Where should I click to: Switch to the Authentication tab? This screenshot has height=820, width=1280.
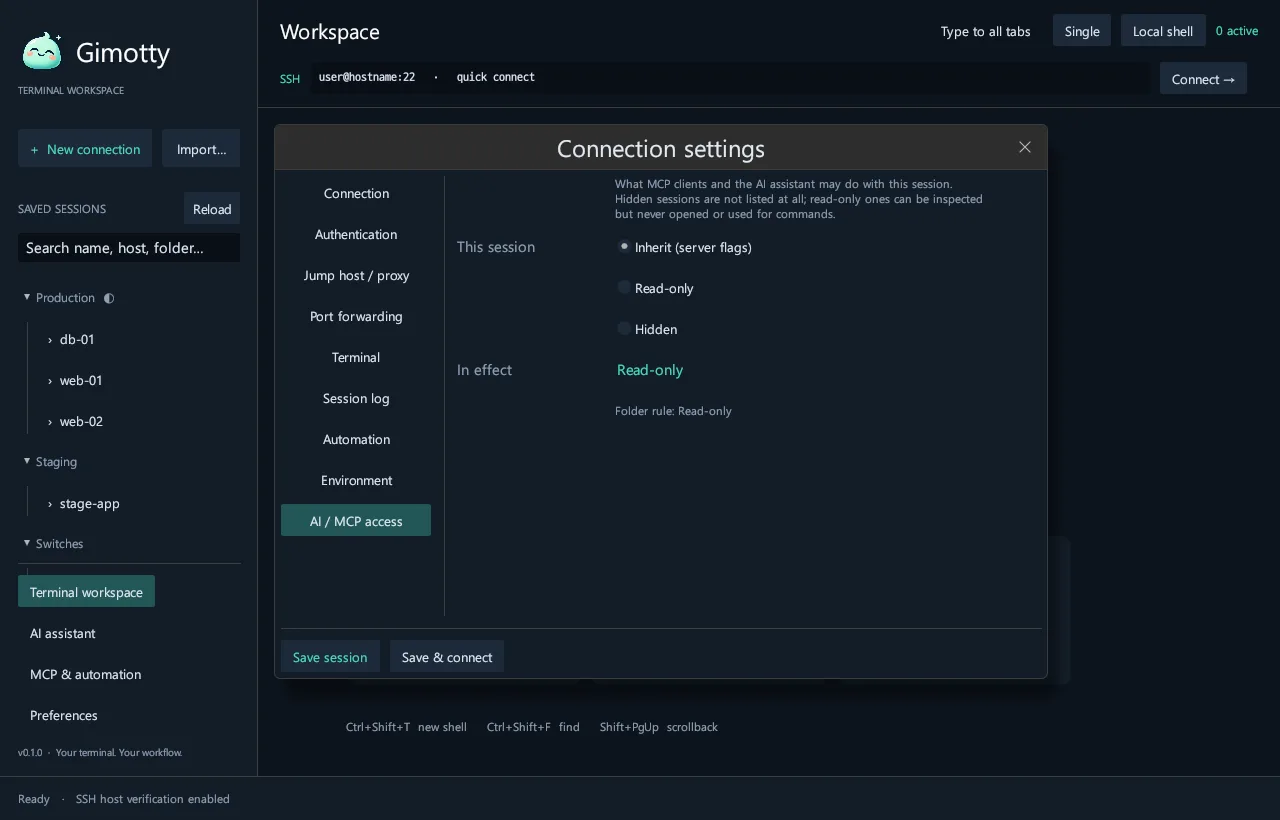pos(356,234)
